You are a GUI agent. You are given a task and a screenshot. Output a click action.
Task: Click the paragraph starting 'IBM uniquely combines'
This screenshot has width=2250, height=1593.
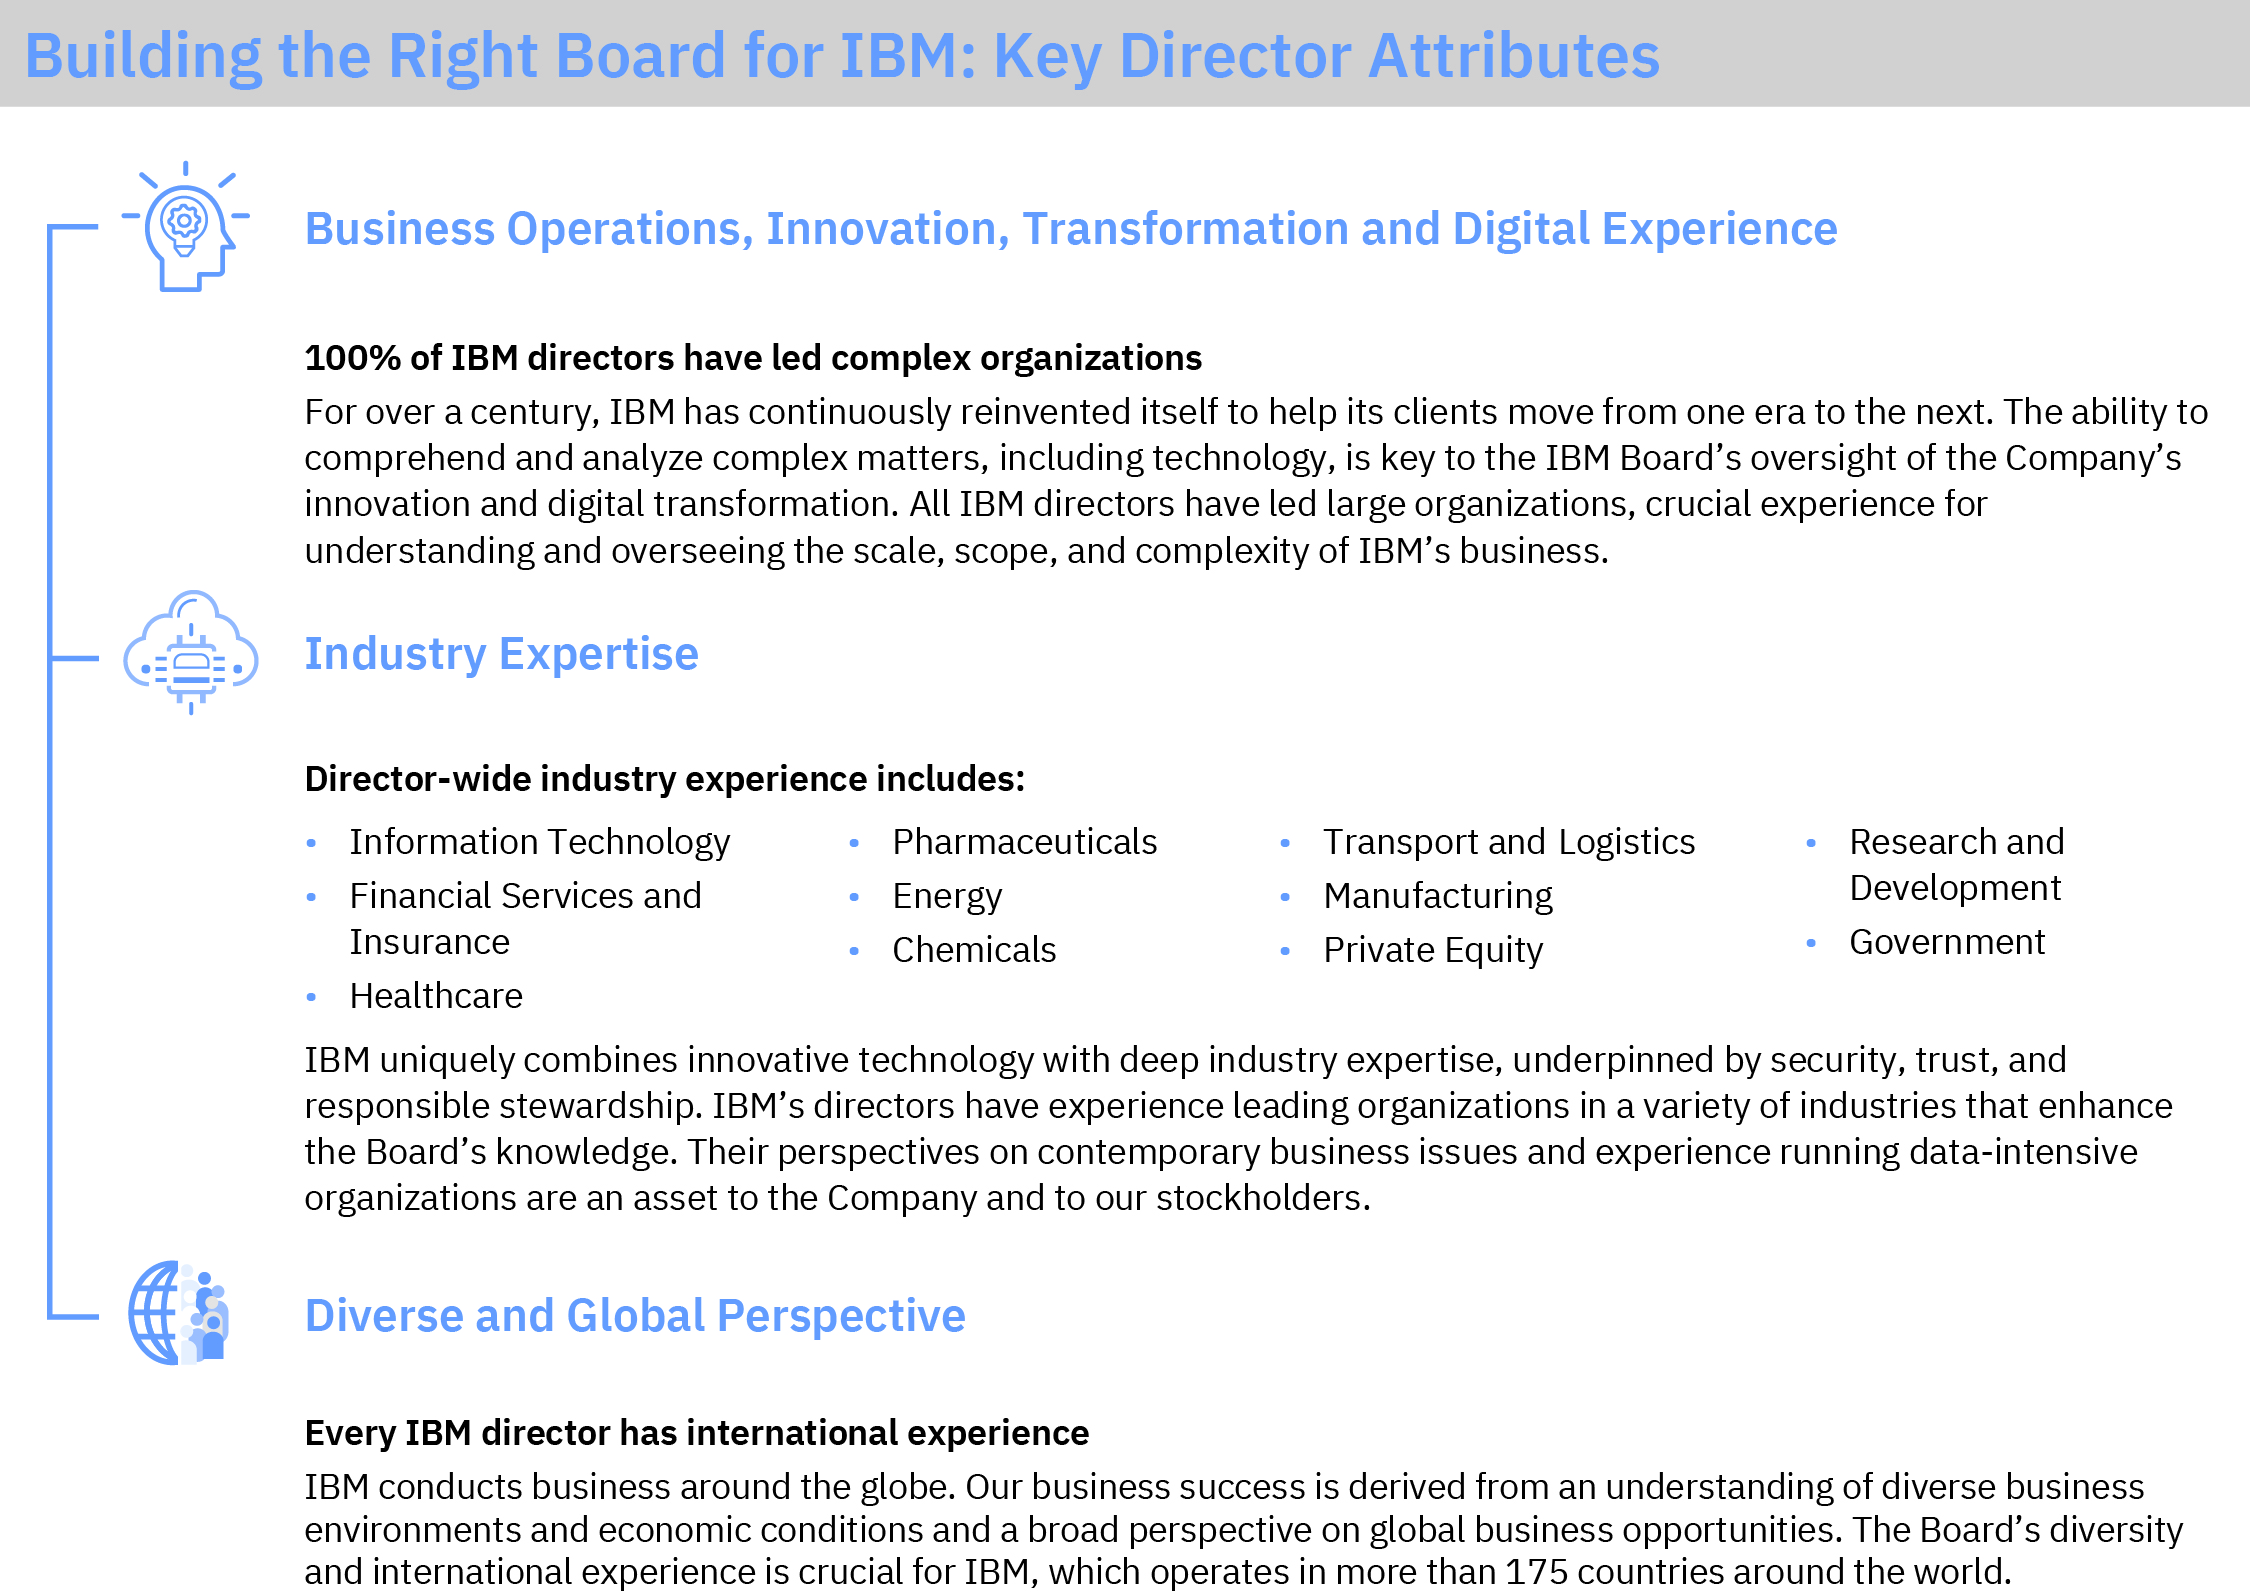click(x=1238, y=1129)
